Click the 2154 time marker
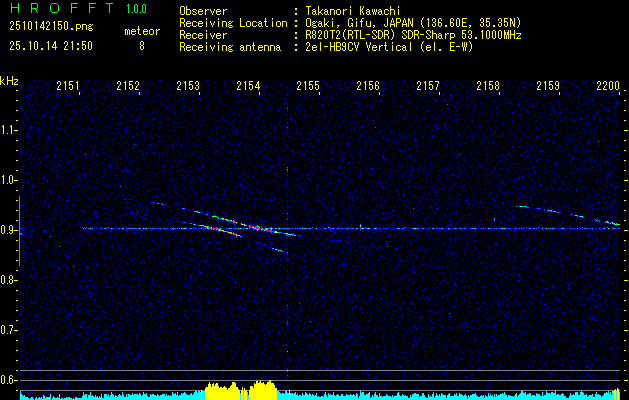This screenshot has width=629, height=400. point(248,86)
